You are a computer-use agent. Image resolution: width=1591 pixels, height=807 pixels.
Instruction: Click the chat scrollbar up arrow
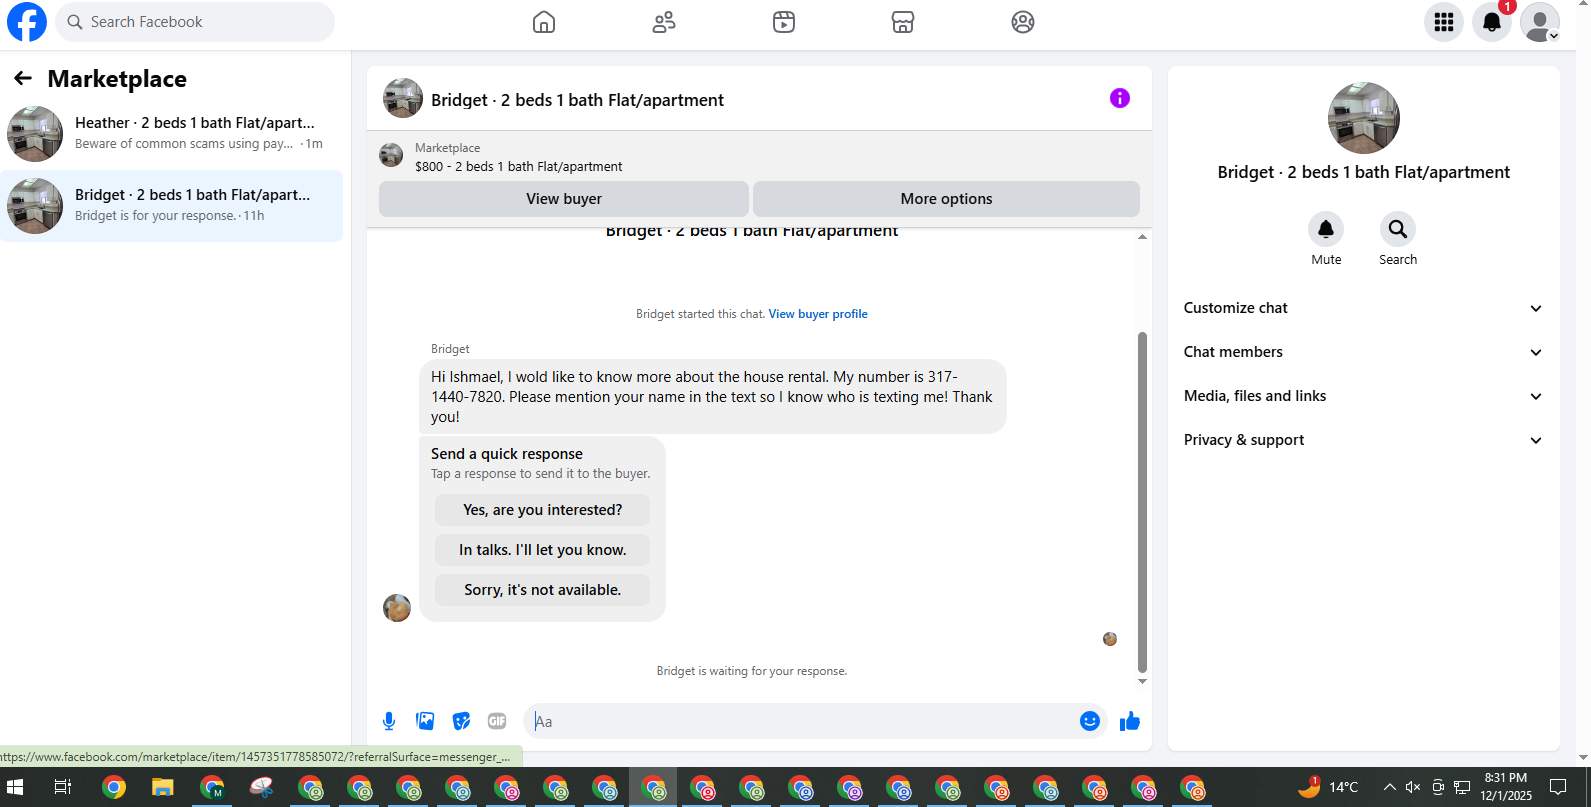tap(1142, 237)
